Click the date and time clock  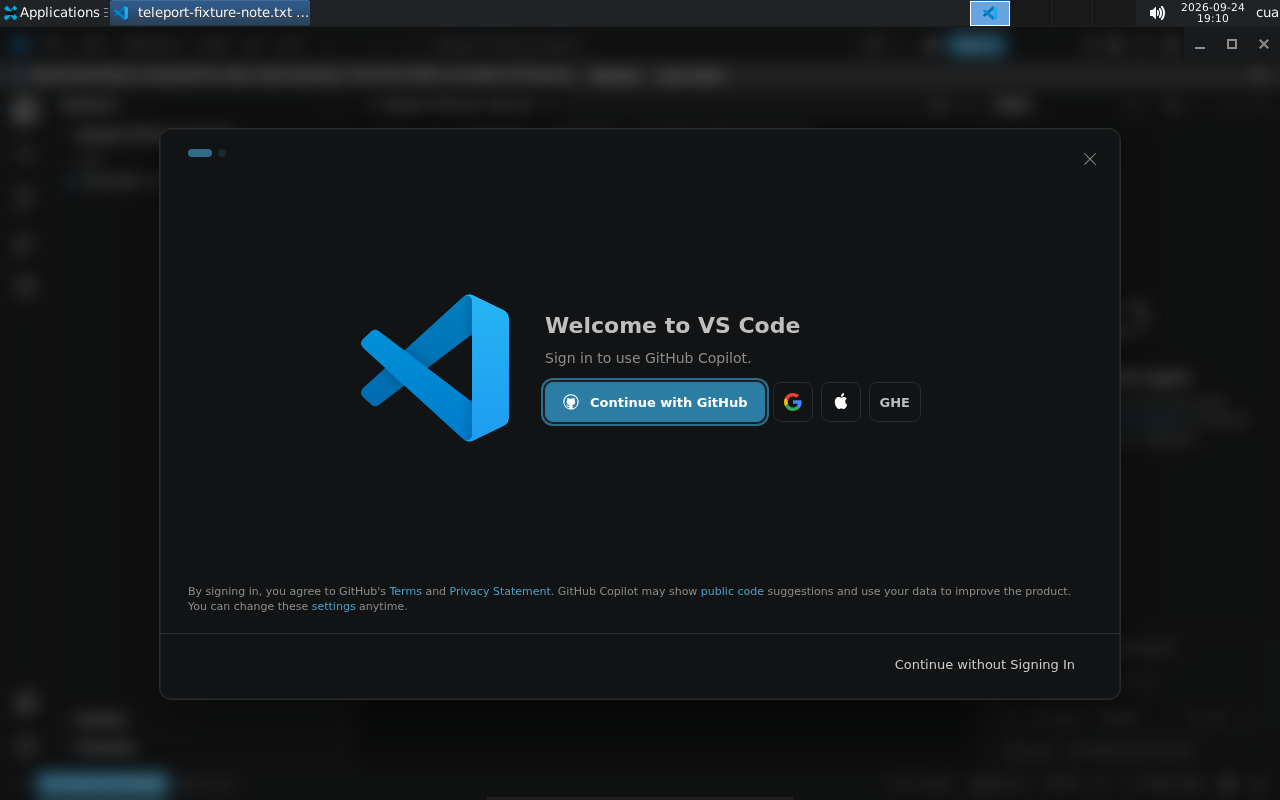tap(1212, 13)
